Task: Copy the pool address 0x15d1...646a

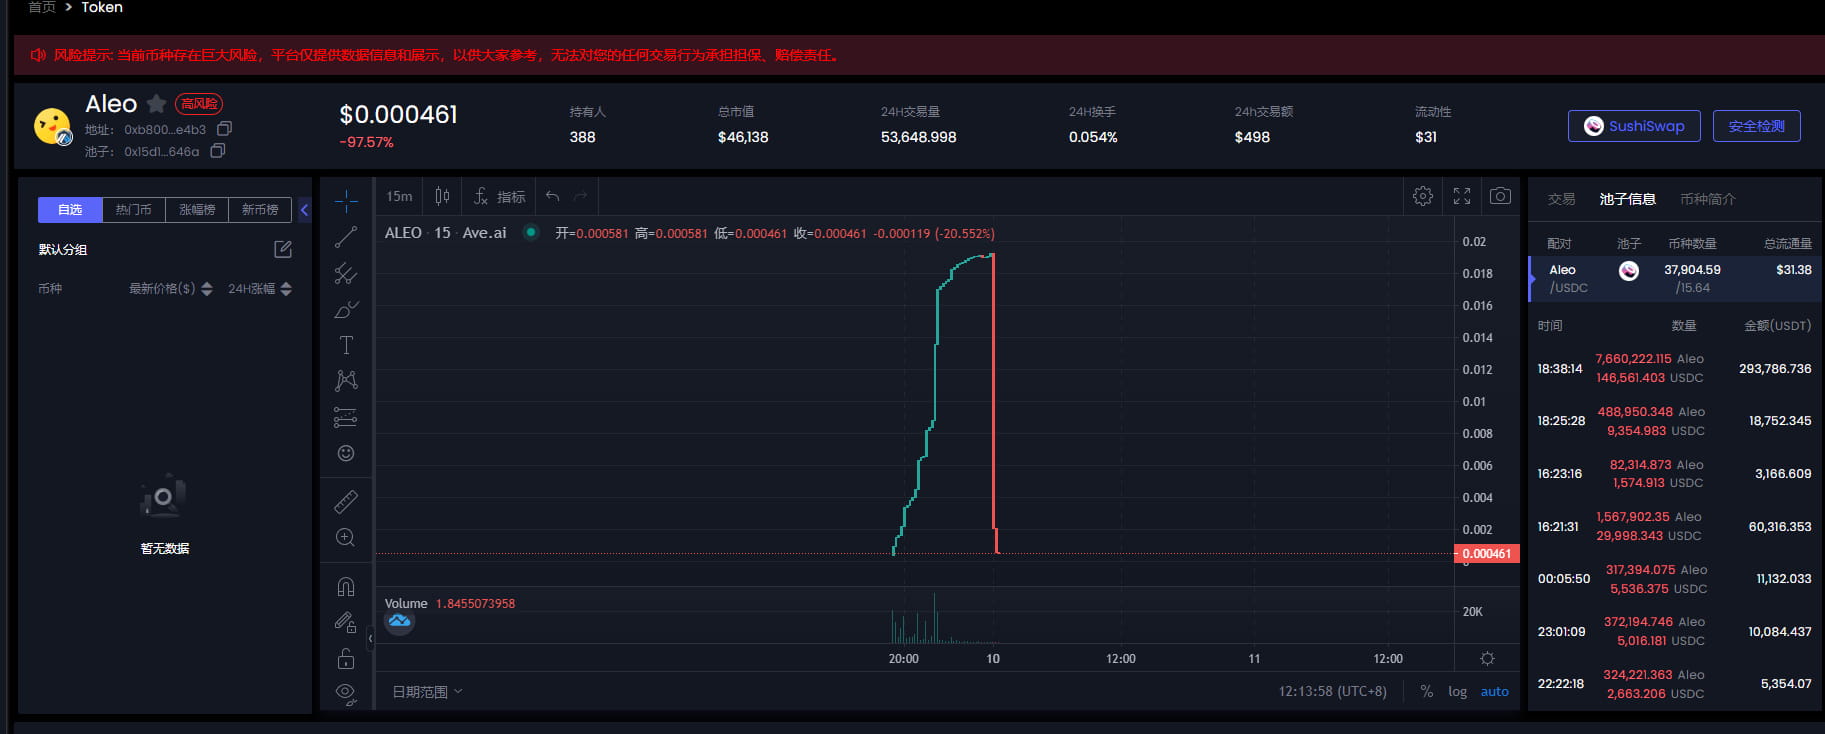Action: [218, 151]
